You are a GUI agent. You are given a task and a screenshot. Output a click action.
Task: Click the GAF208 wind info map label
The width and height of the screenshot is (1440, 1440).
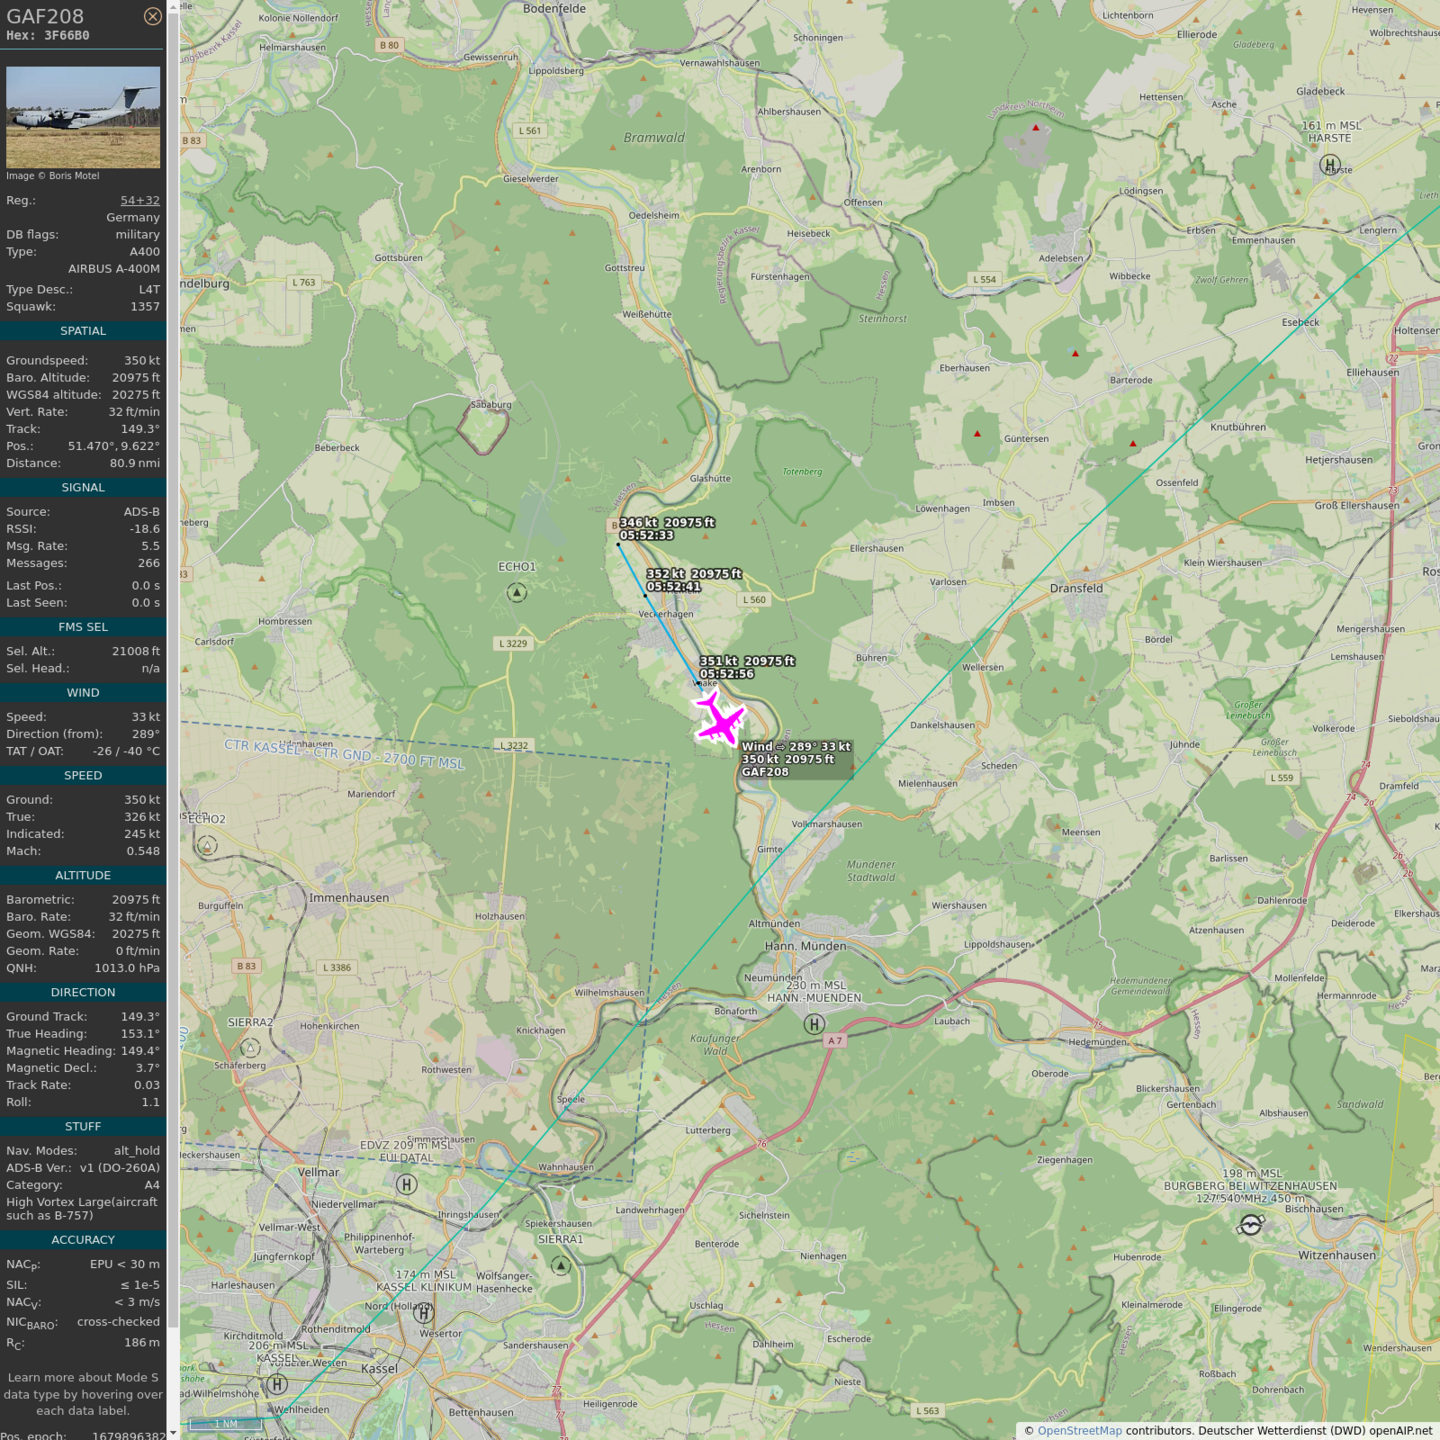tap(796, 759)
